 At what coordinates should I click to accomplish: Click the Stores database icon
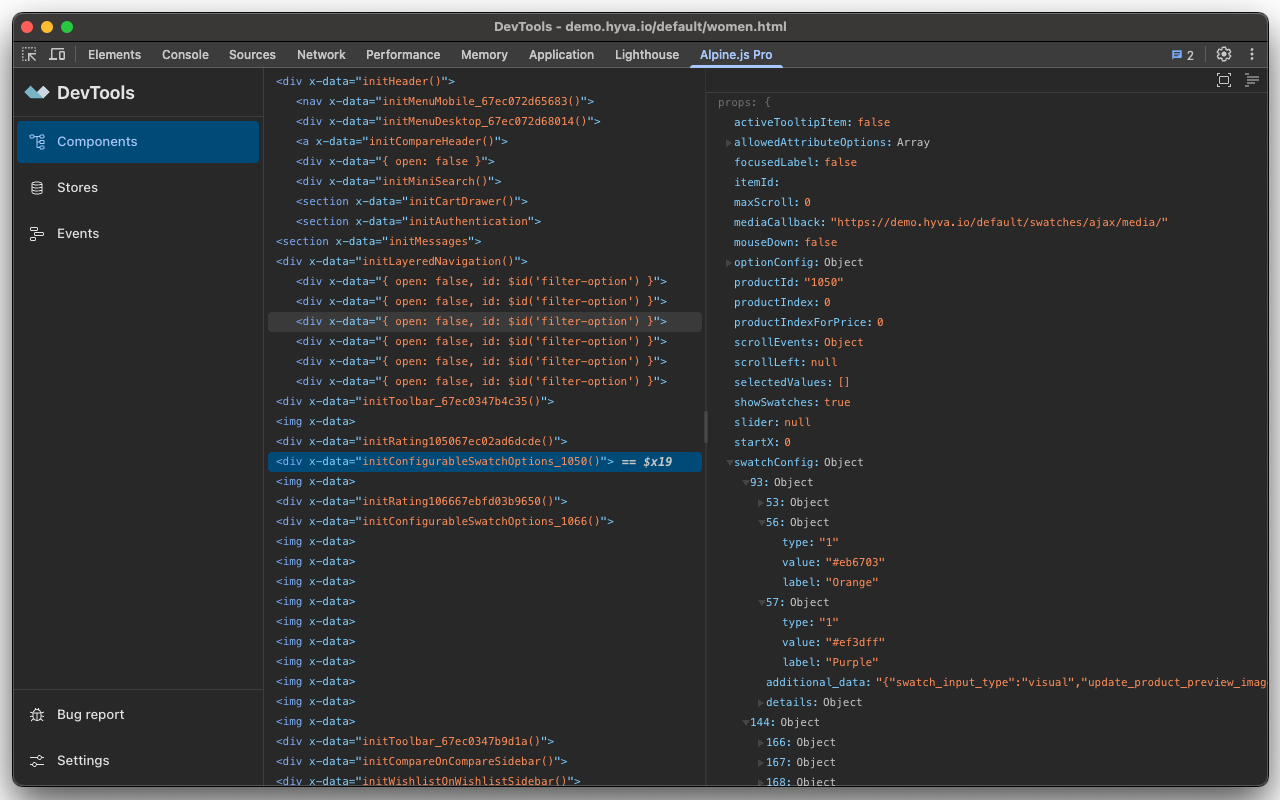pos(37,188)
